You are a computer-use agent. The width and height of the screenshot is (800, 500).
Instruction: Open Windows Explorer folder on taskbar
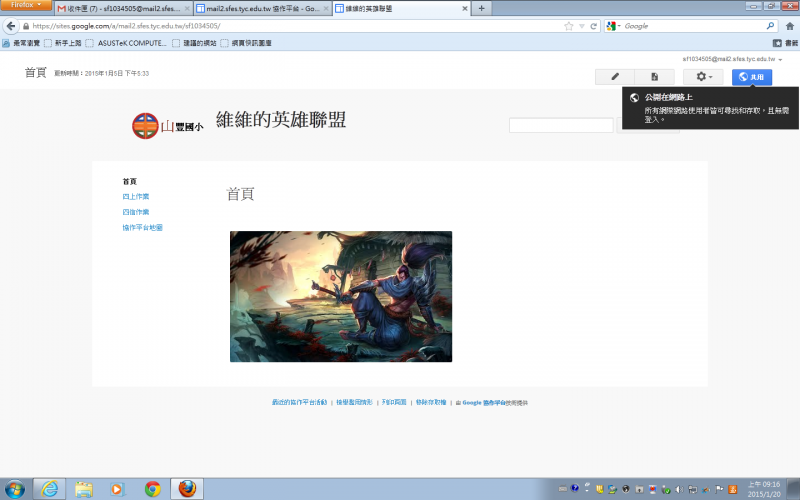84,489
